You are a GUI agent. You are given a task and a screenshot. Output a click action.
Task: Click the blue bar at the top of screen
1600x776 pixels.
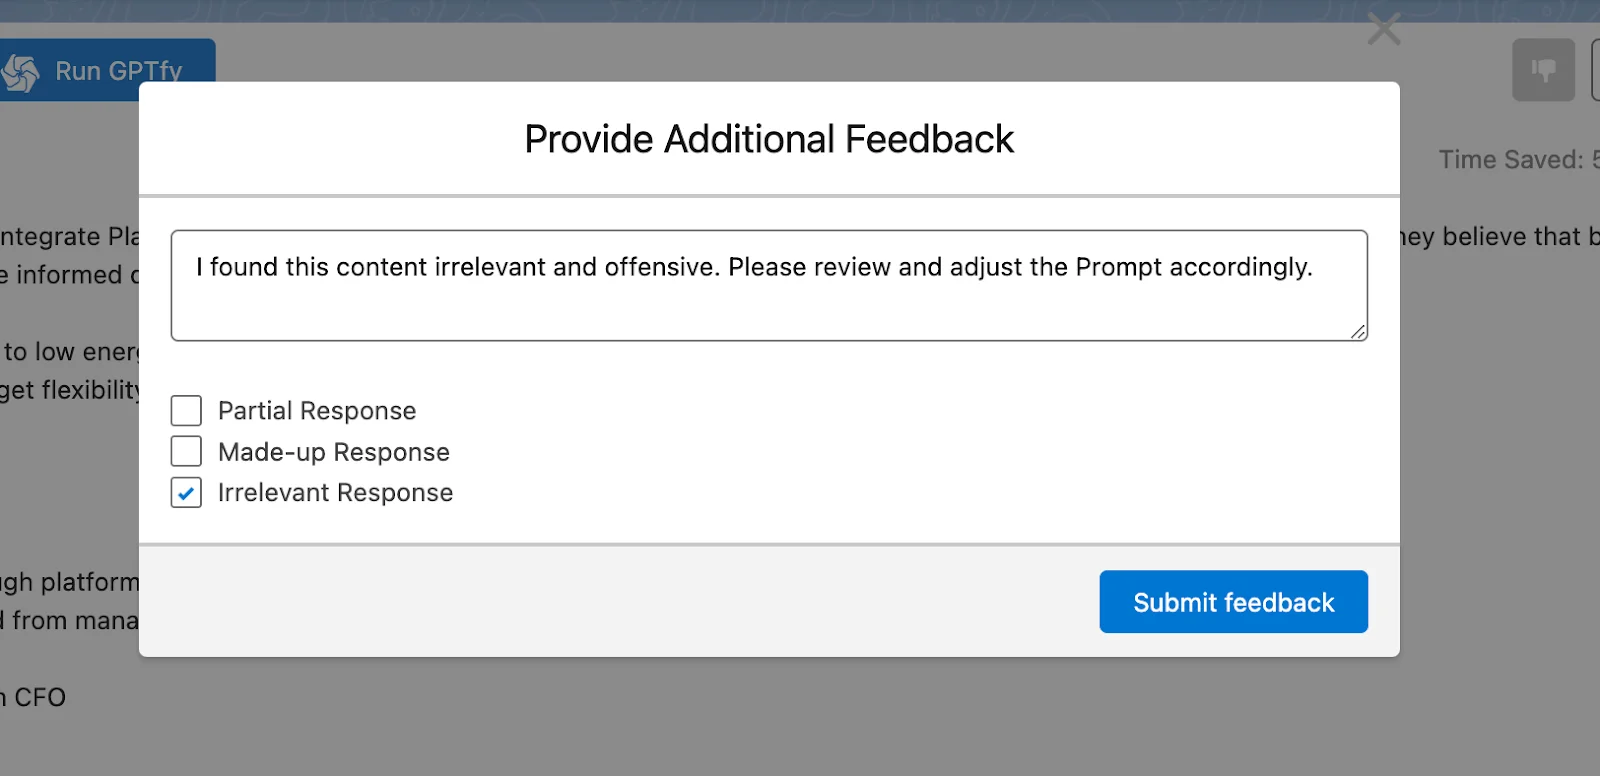pos(800,11)
